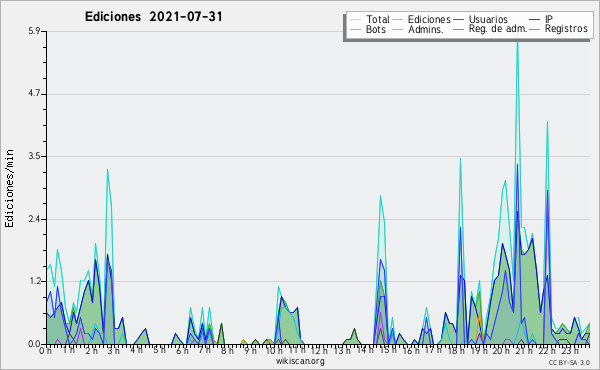The image size is (600, 370).
Task: Click the '6 h' x-axis label
Action: click(182, 351)
